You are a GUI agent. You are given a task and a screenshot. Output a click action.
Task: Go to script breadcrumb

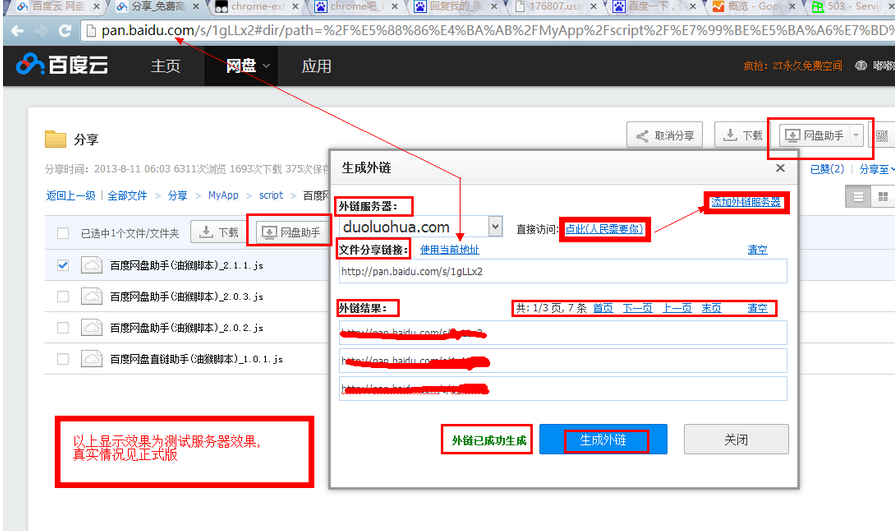pos(271,195)
